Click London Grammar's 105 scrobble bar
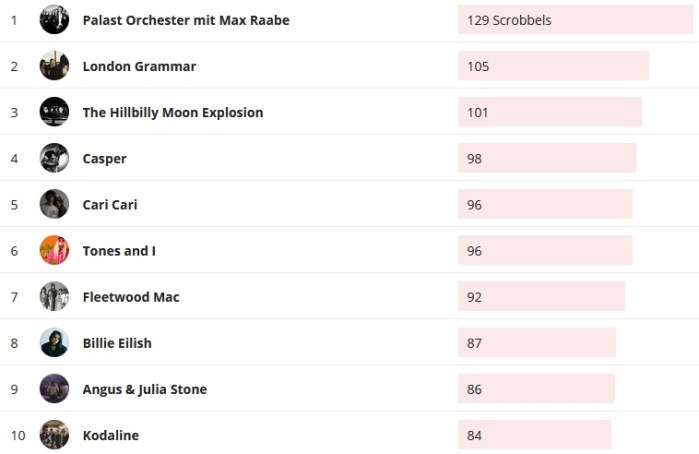Viewport: 699px width, 454px height. pyautogui.click(x=553, y=66)
